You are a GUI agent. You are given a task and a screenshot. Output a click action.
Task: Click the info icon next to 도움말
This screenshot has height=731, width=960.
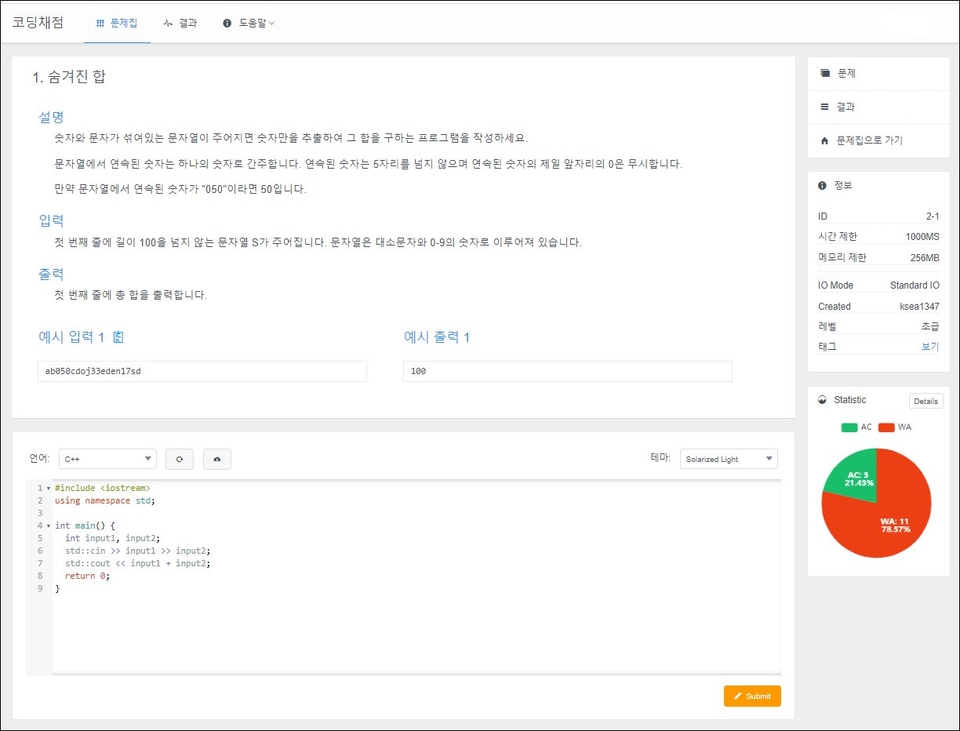click(x=227, y=23)
